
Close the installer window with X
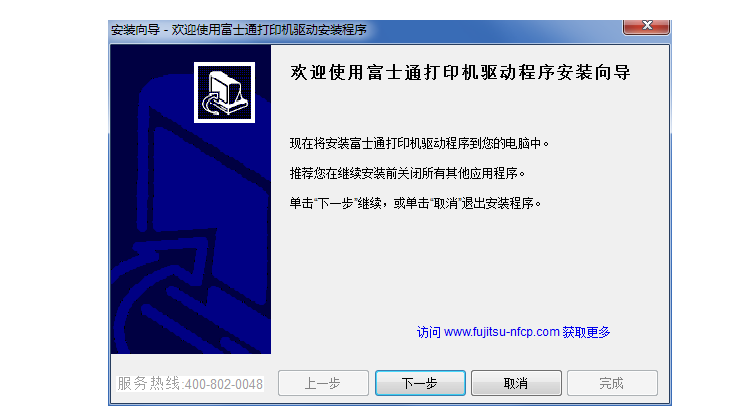coord(646,26)
